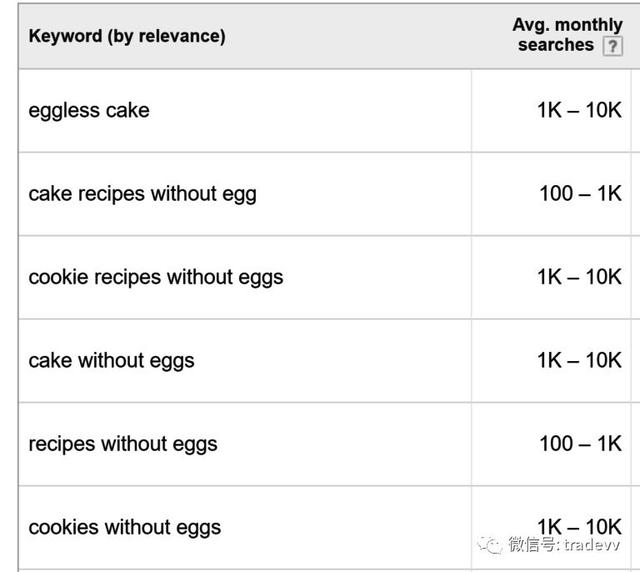Image resolution: width=640 pixels, height=572 pixels.
Task: Select the "eggless cake" keyword
Action: click(89, 110)
